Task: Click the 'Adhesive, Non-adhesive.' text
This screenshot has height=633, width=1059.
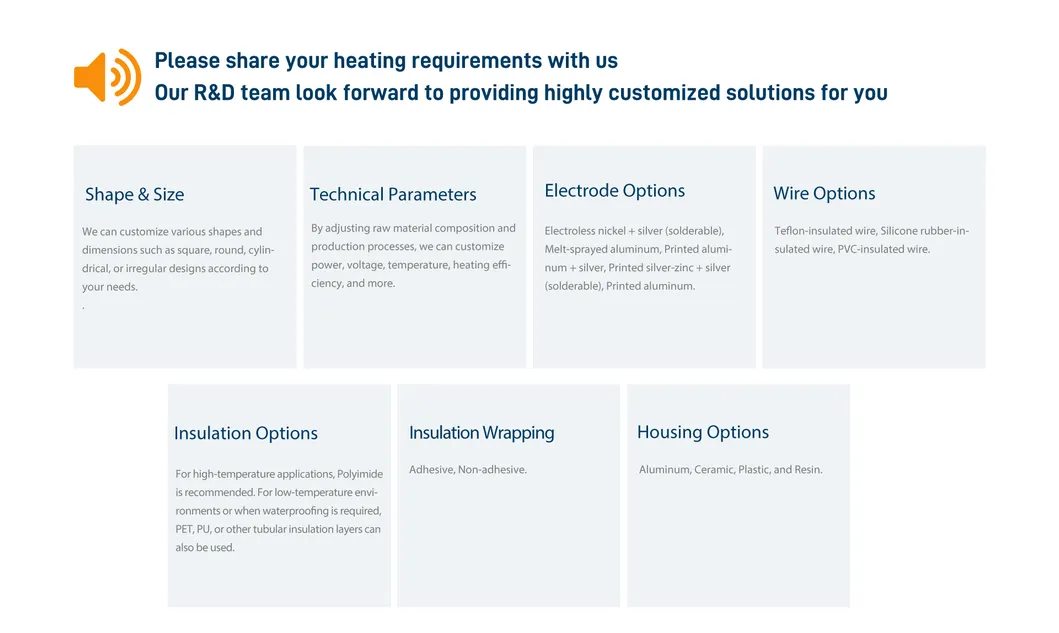Action: [468, 470]
